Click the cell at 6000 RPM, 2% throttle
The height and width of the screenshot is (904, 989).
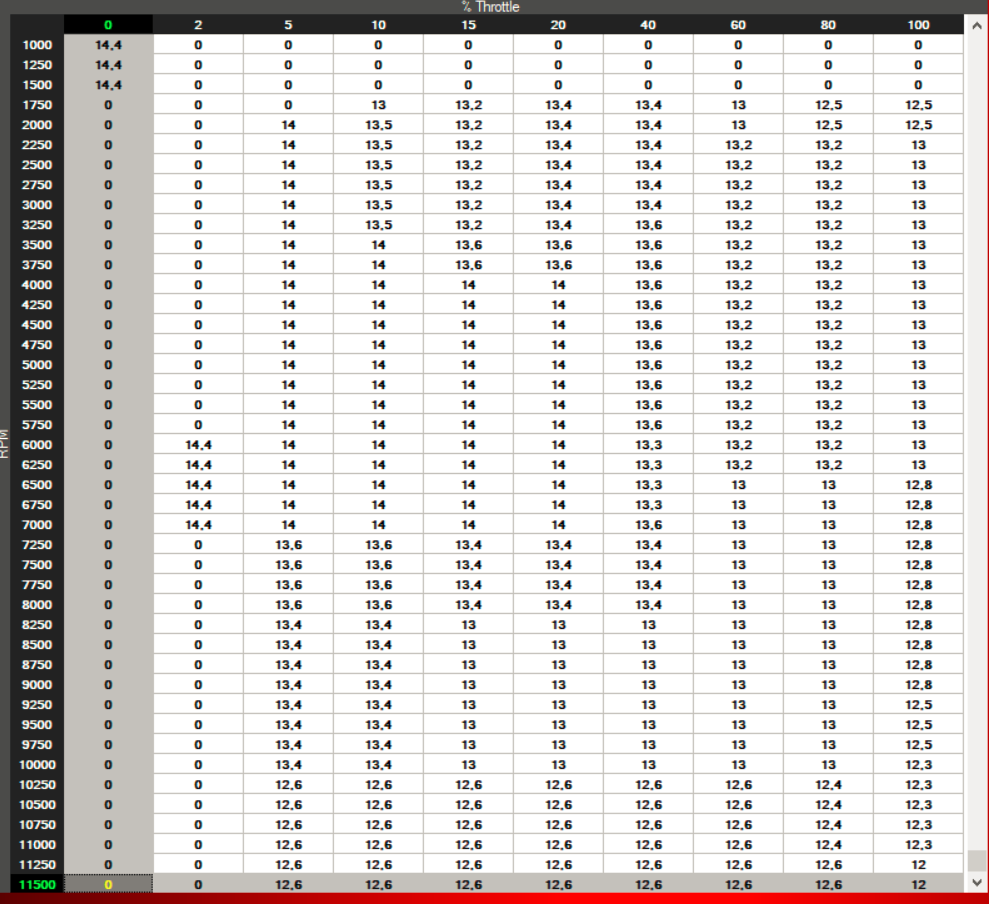198,445
